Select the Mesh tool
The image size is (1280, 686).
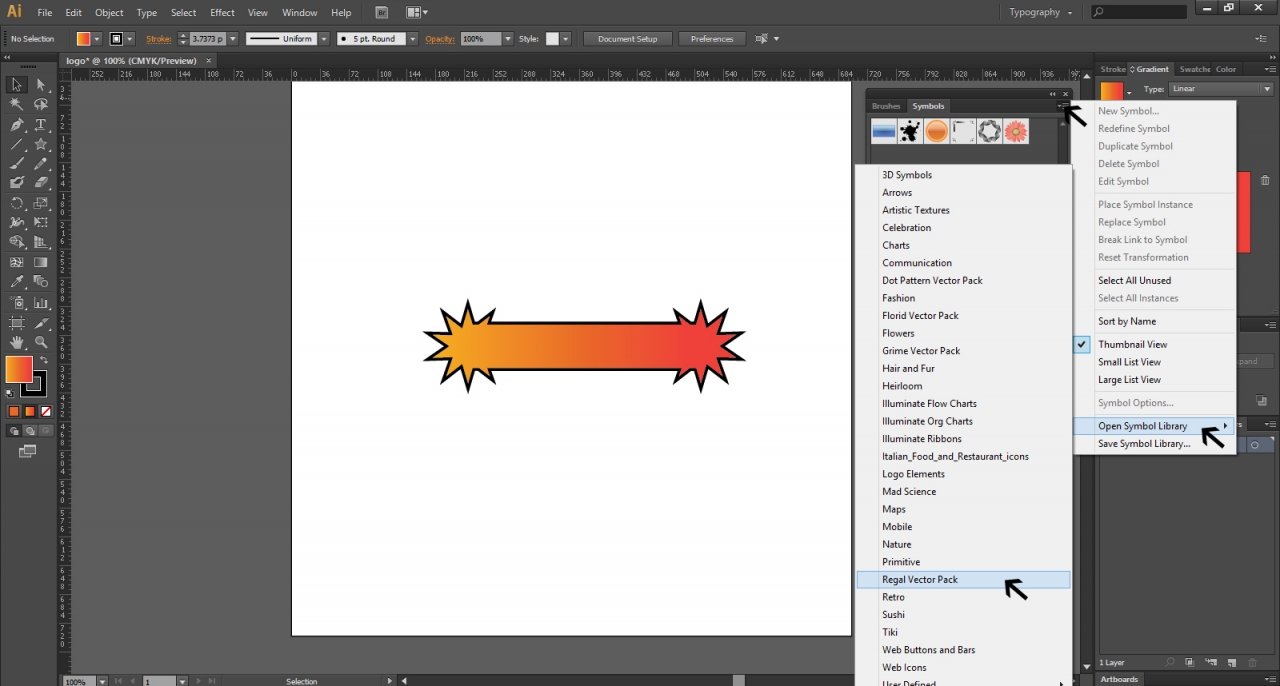[17, 262]
